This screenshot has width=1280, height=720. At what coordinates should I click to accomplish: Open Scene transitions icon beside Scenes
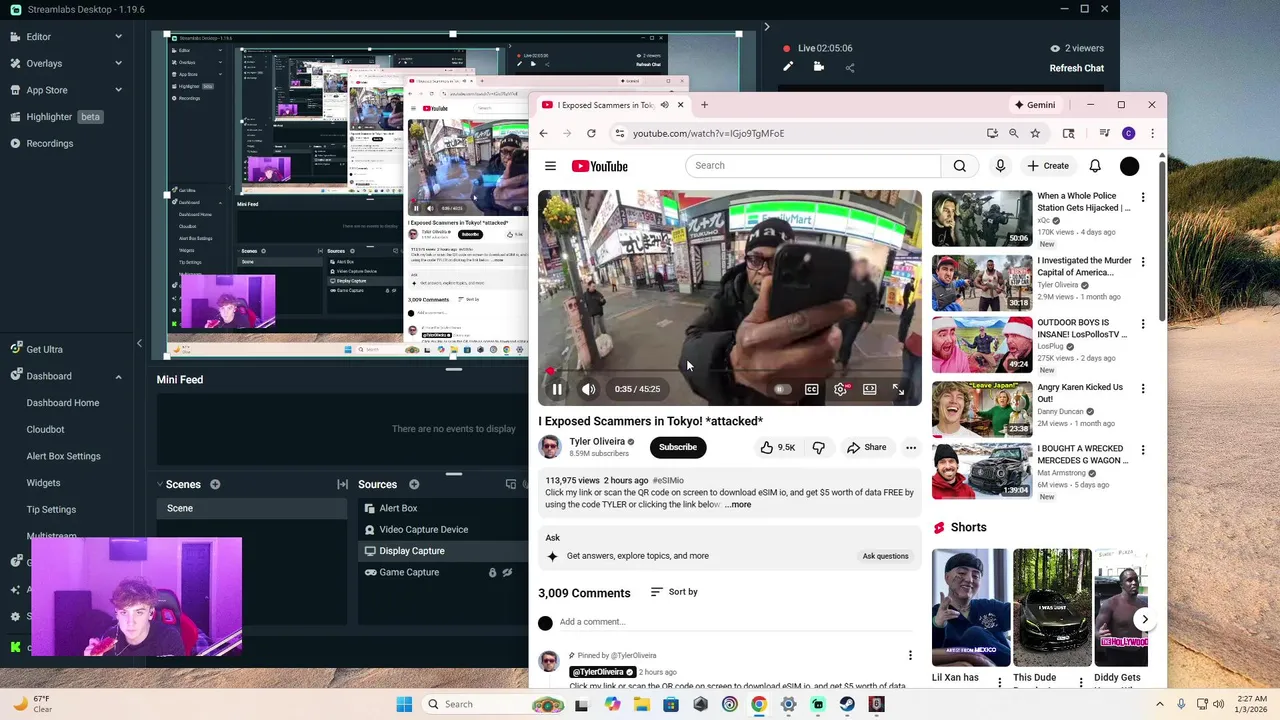[343, 485]
